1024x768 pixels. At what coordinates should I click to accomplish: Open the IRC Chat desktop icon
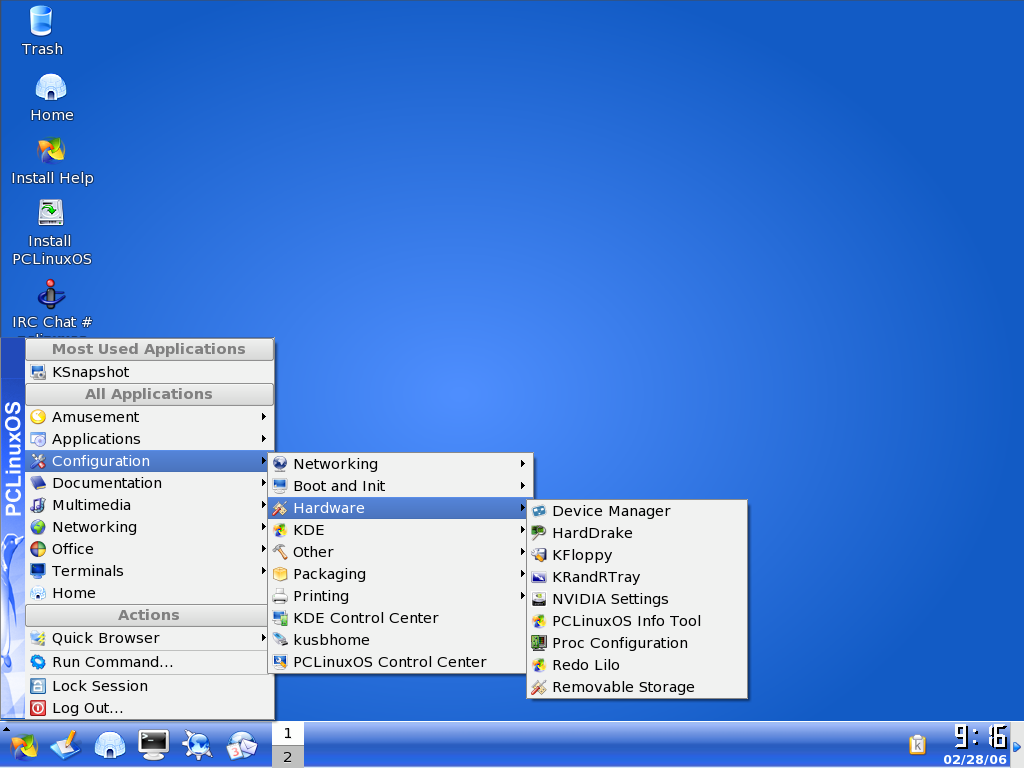click(51, 295)
